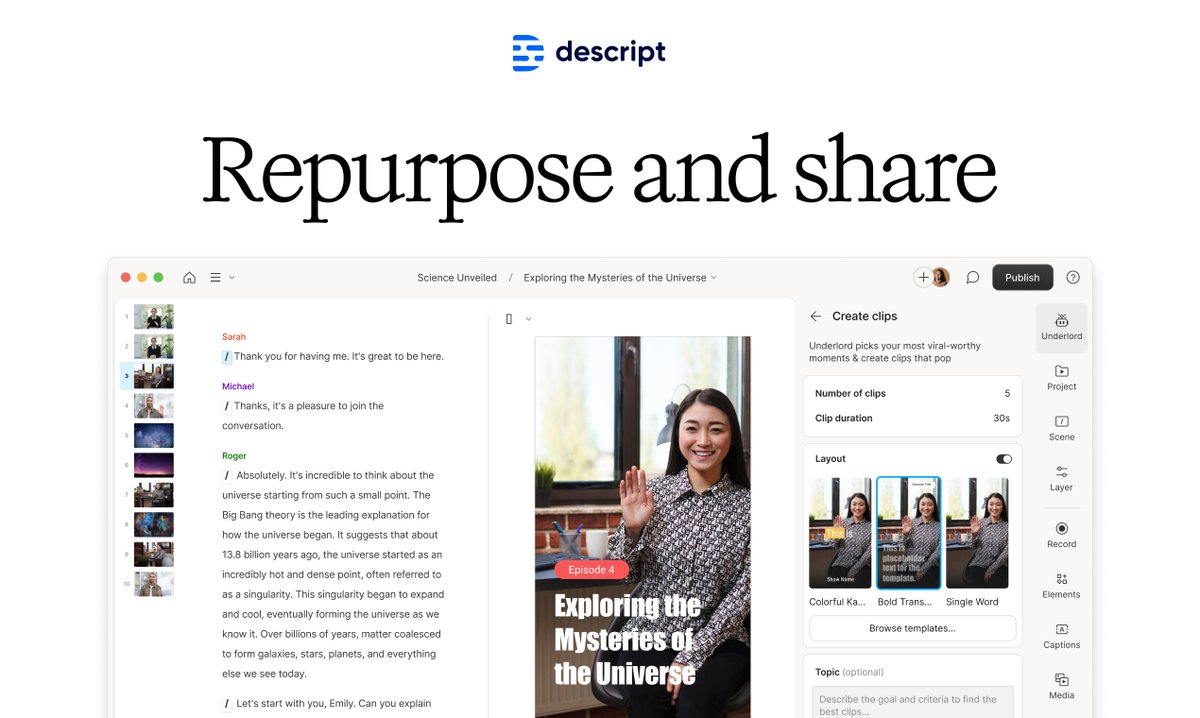Screen dimensions: 1200x718
Task: Select scene thumbnail 2
Action: pyautogui.click(x=154, y=346)
